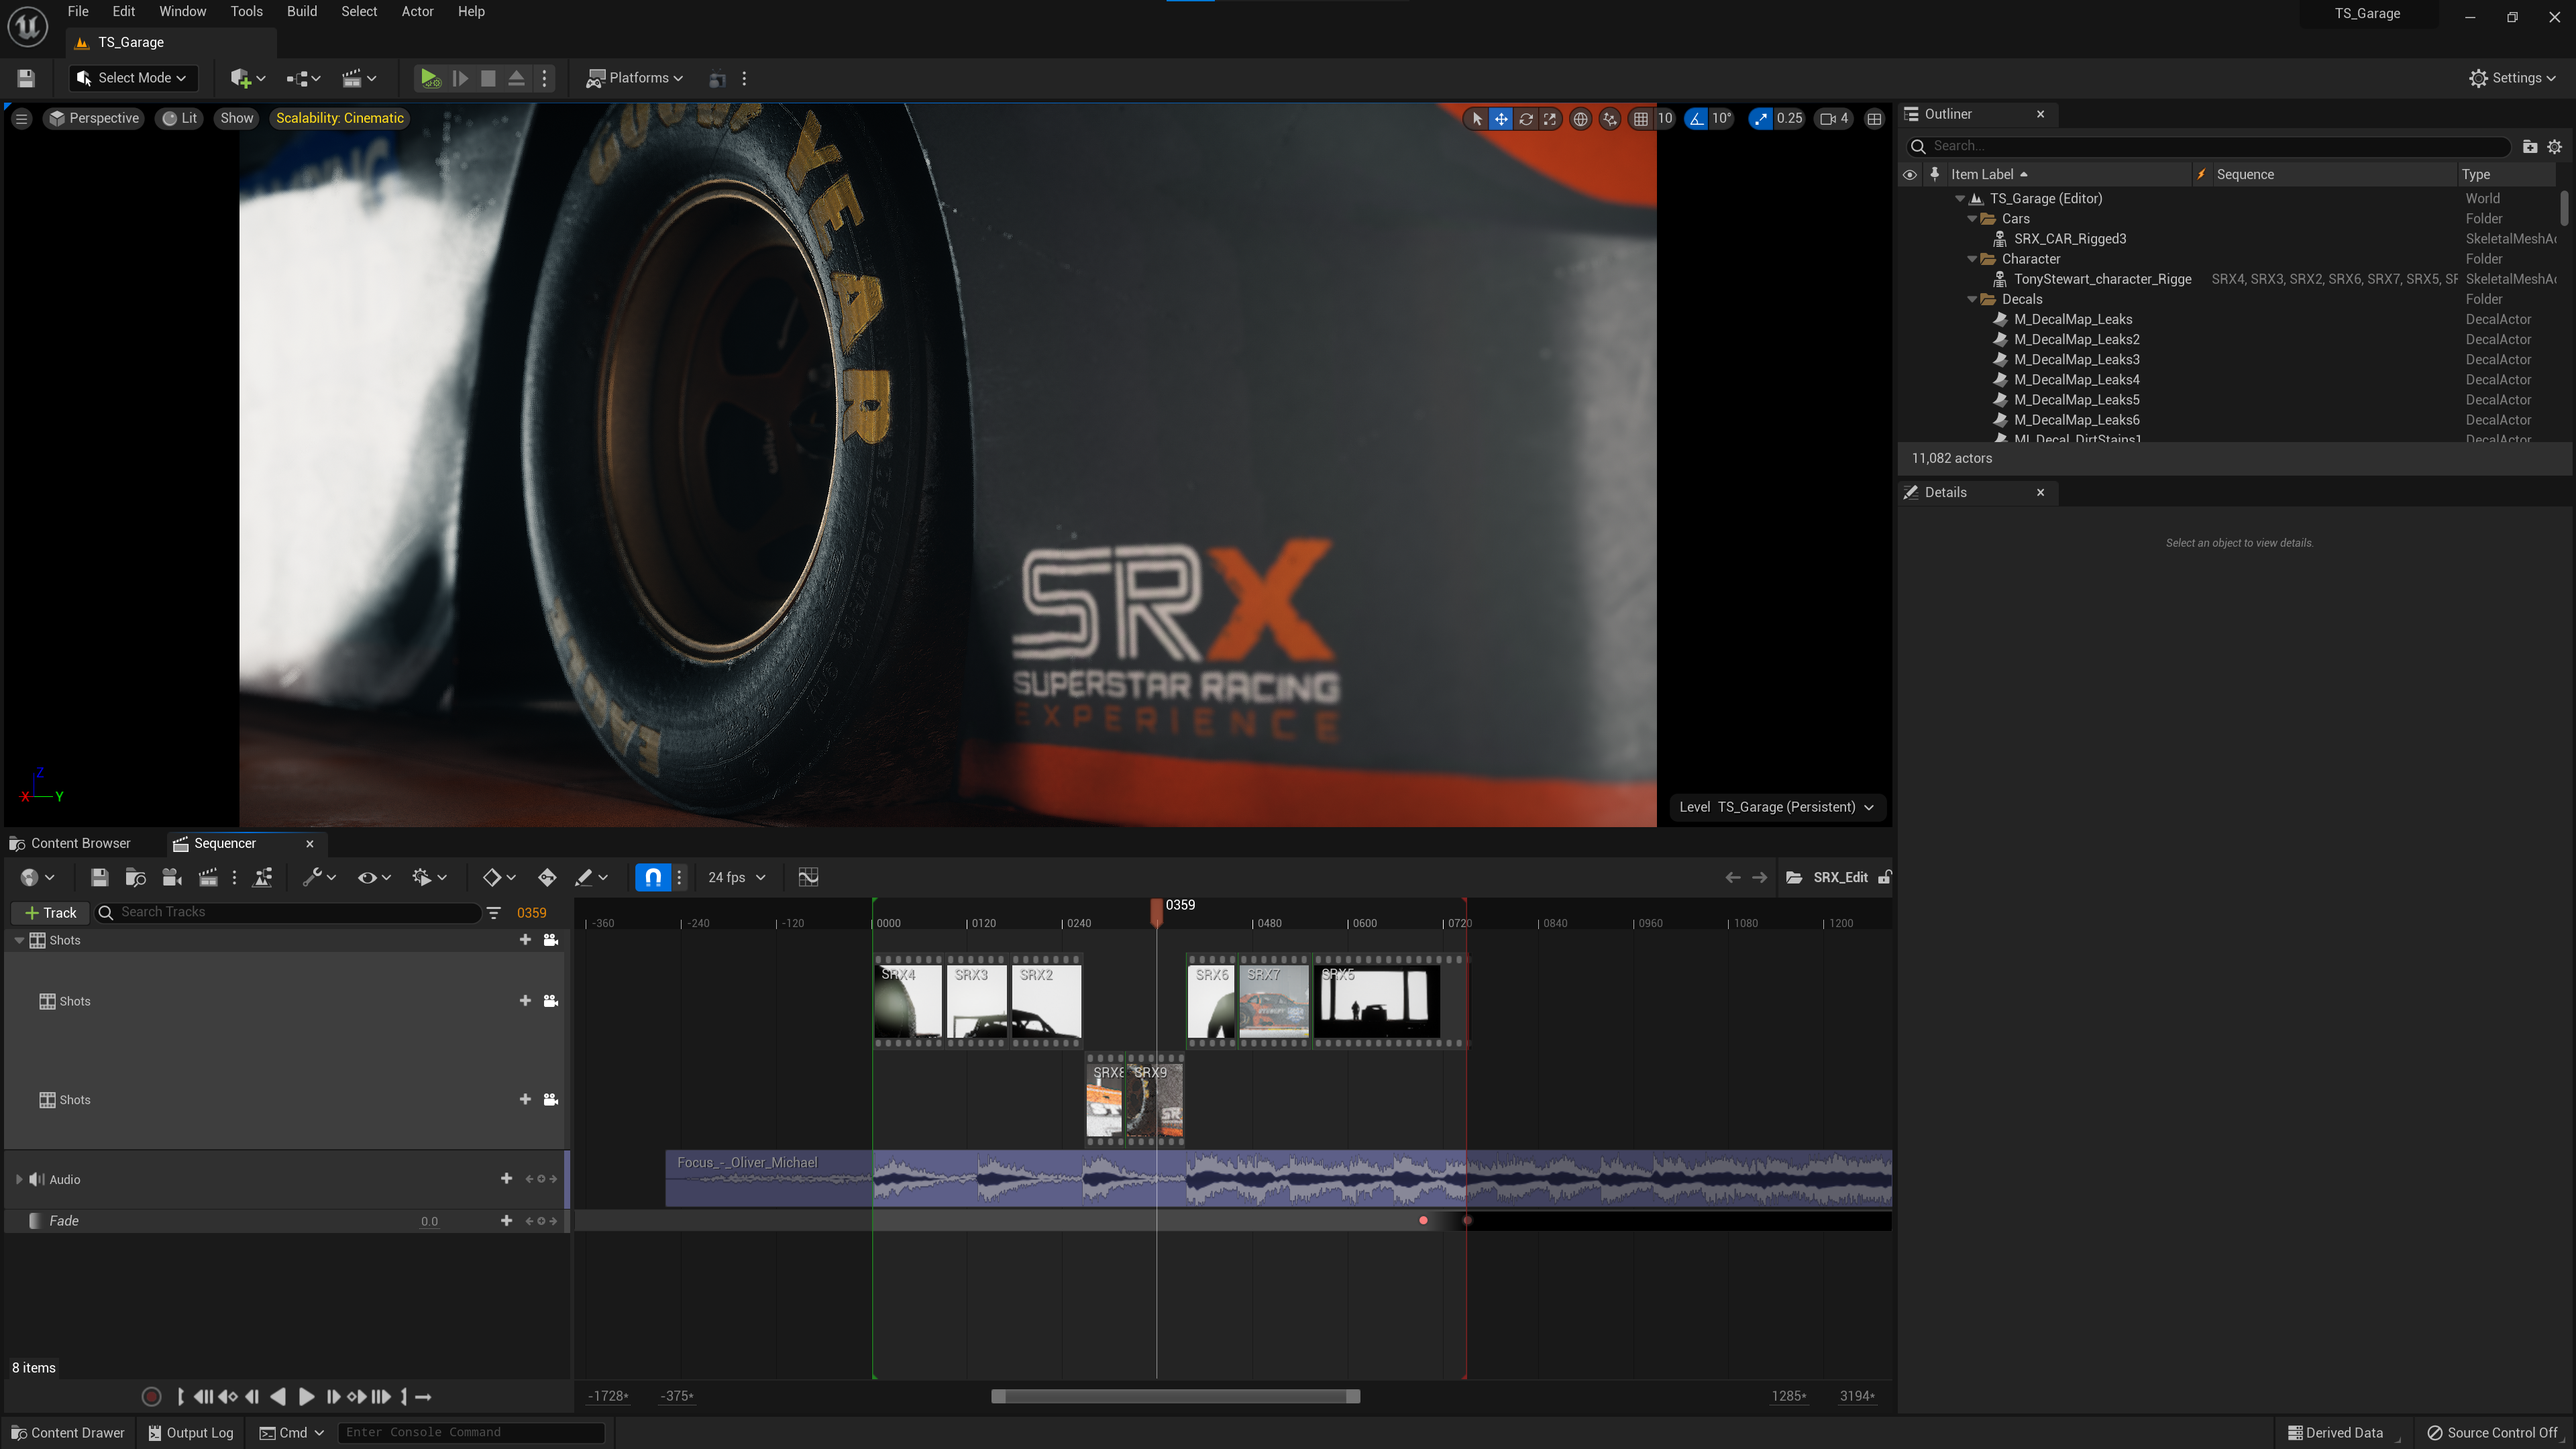Click the add Track button
The image size is (2576, 1449).
click(50, 912)
